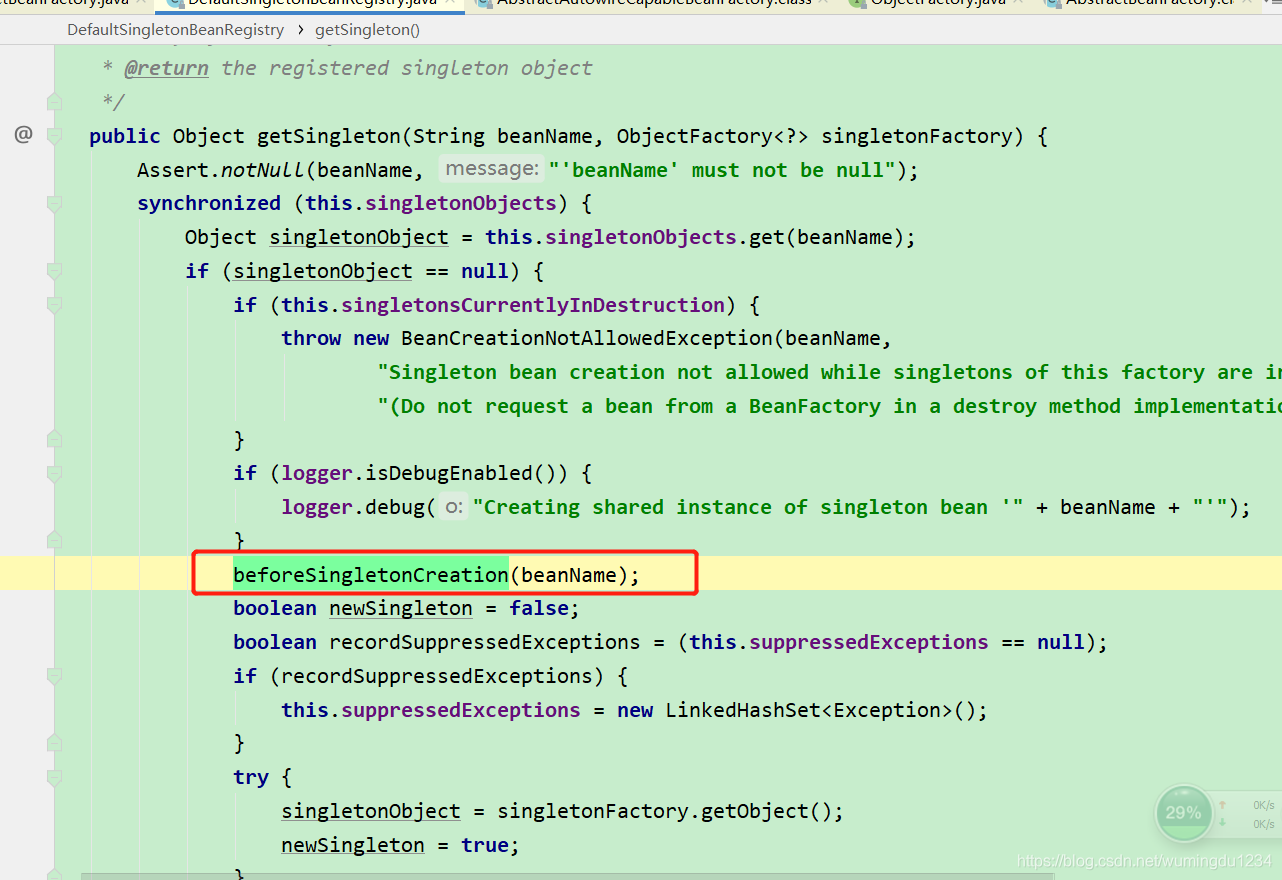1282x880 pixels.
Task: Fold the 'if (singletonObject == null)' block
Action: [54, 271]
